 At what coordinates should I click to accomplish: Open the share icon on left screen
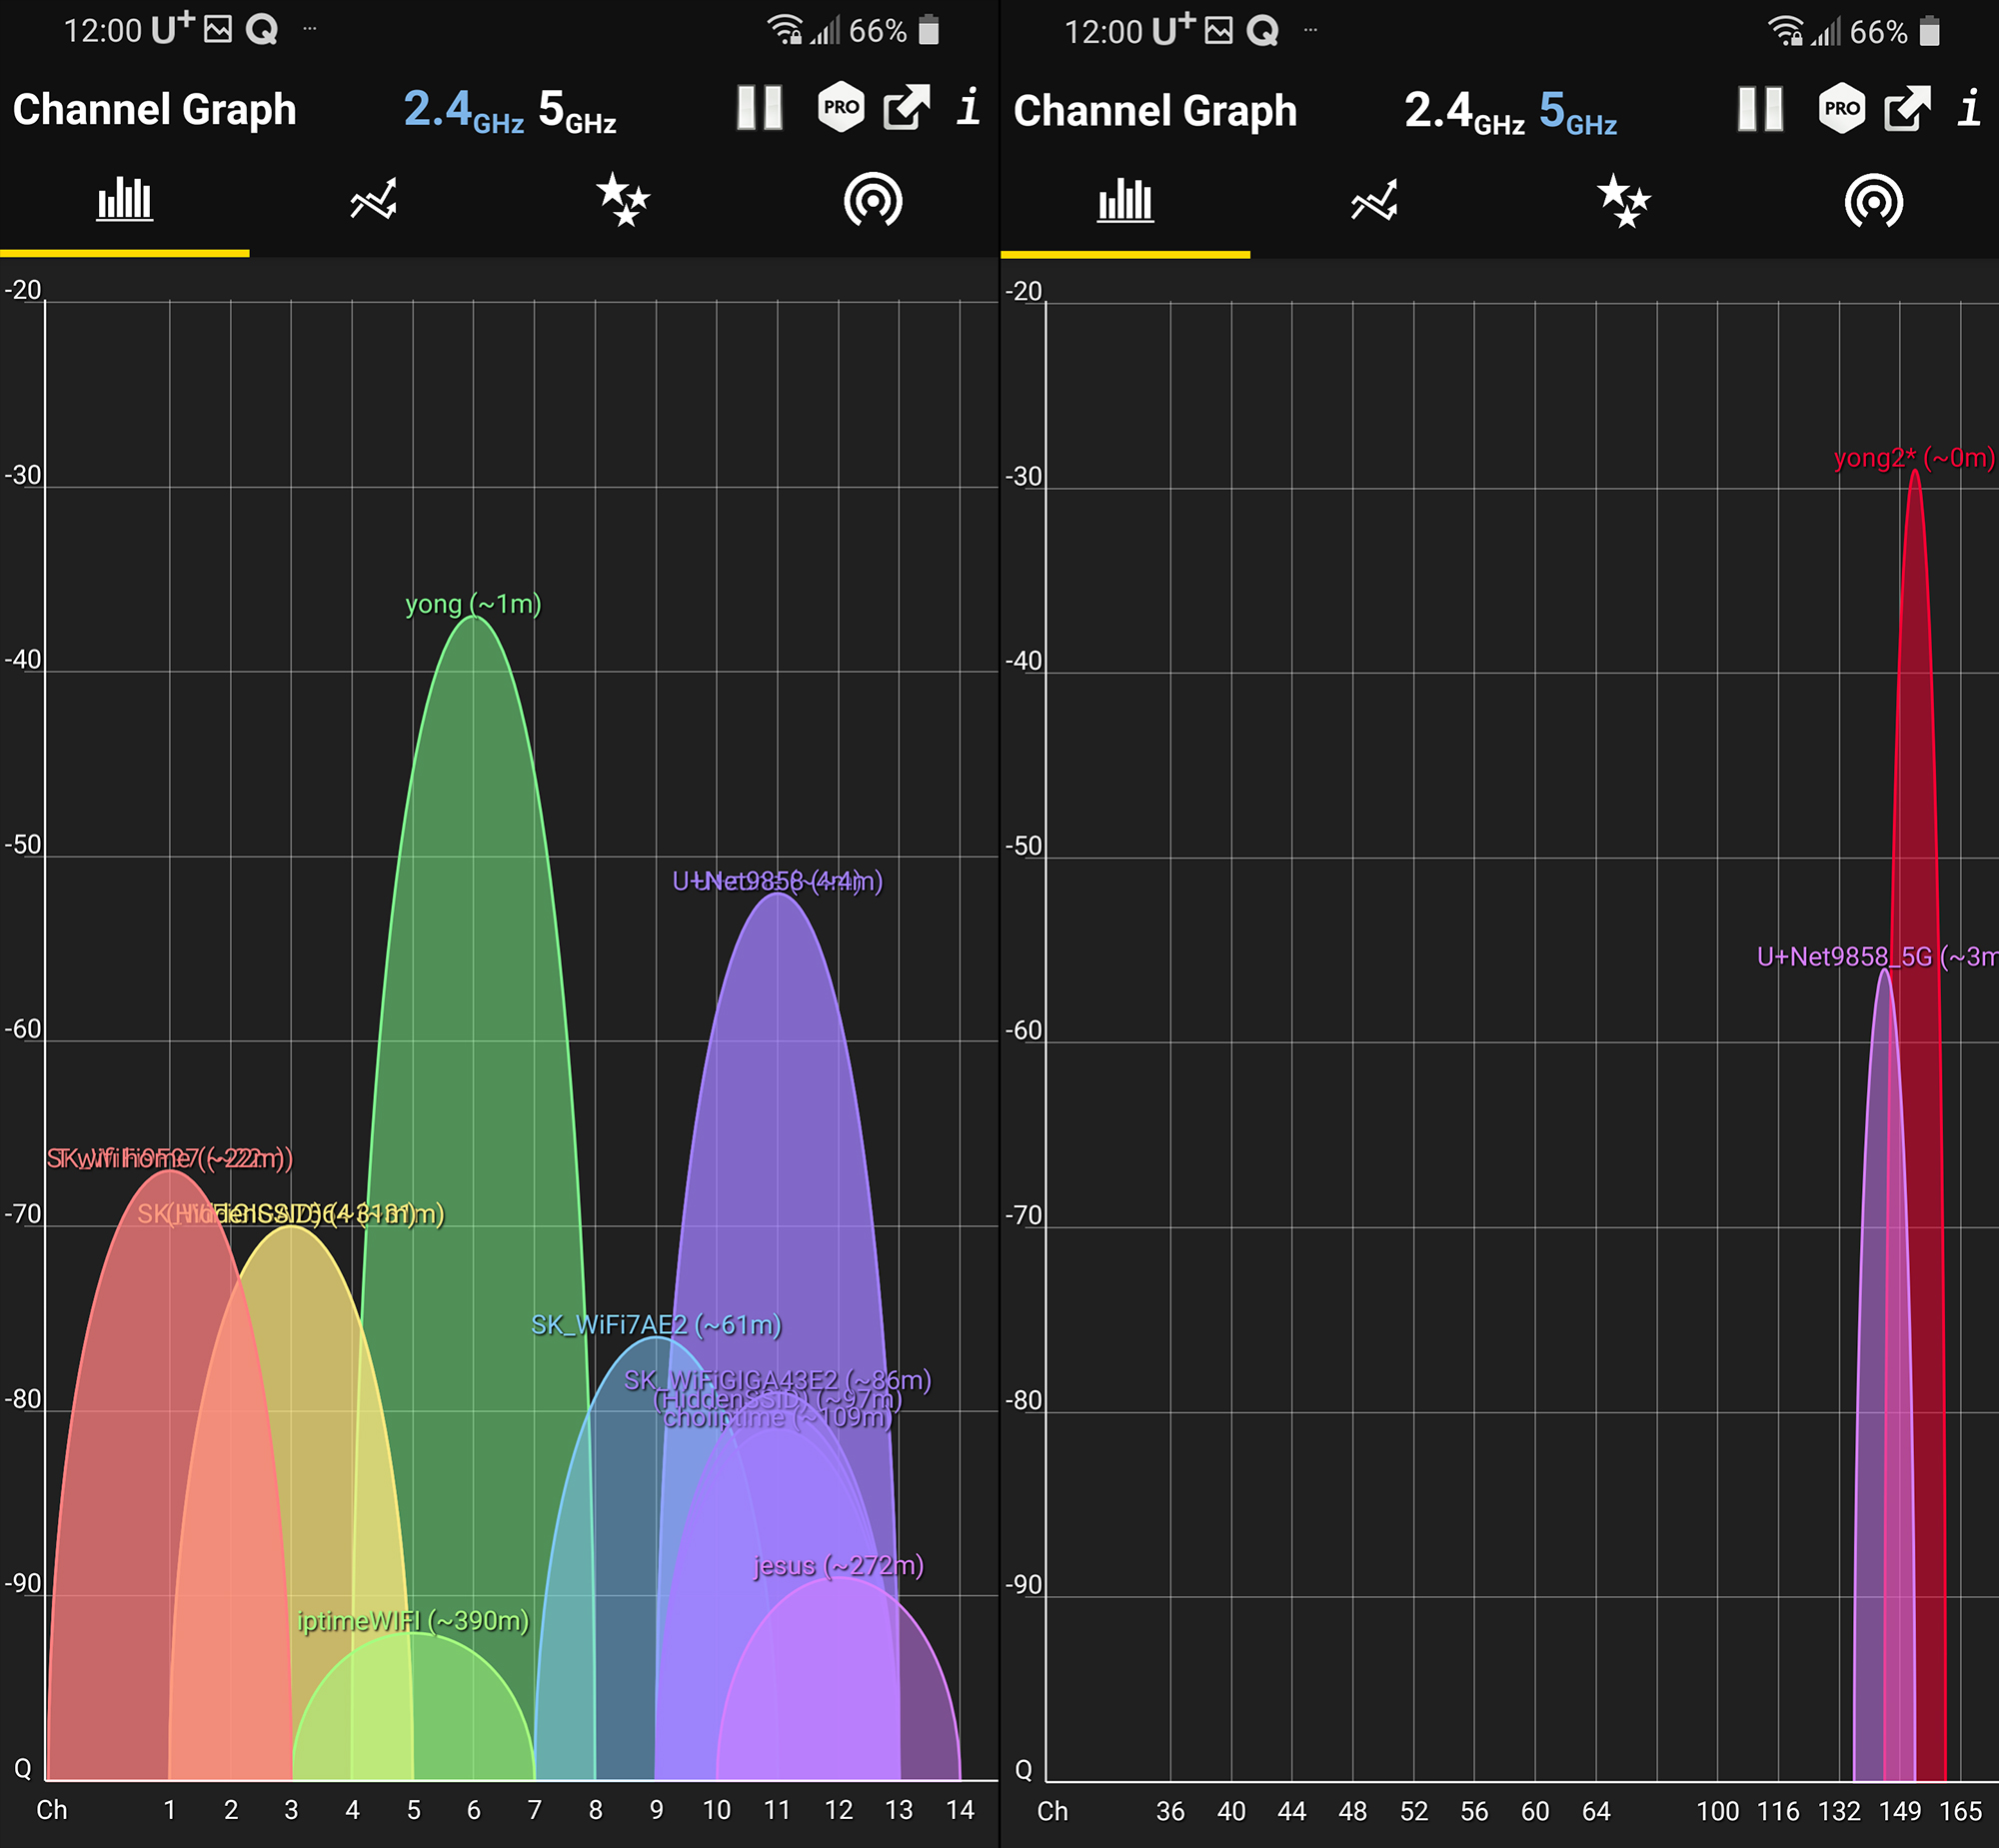coord(906,108)
